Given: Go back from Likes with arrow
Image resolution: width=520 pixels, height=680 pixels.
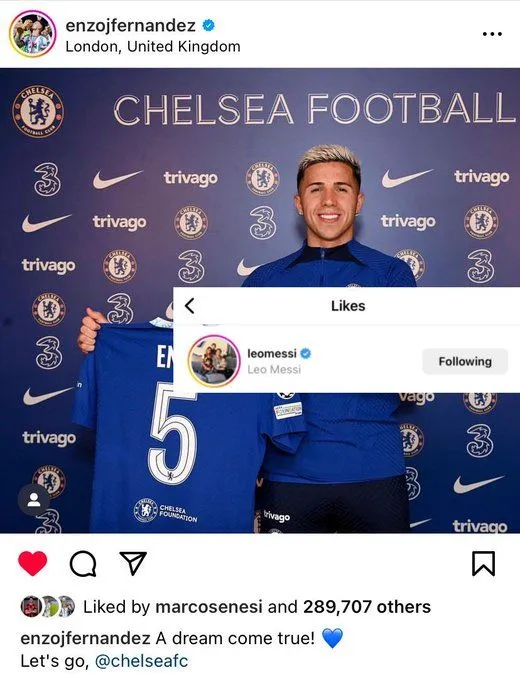Looking at the screenshot, I should coord(190,306).
